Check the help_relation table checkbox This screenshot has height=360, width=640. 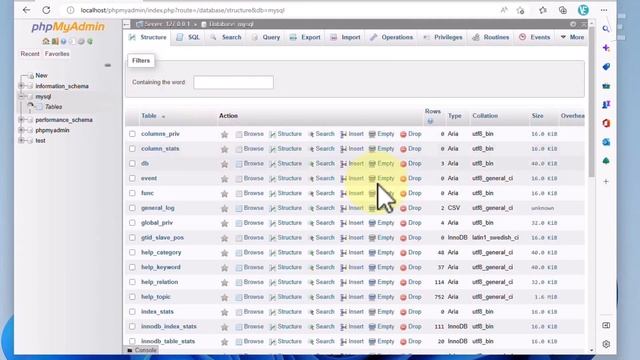pyautogui.click(x=132, y=282)
